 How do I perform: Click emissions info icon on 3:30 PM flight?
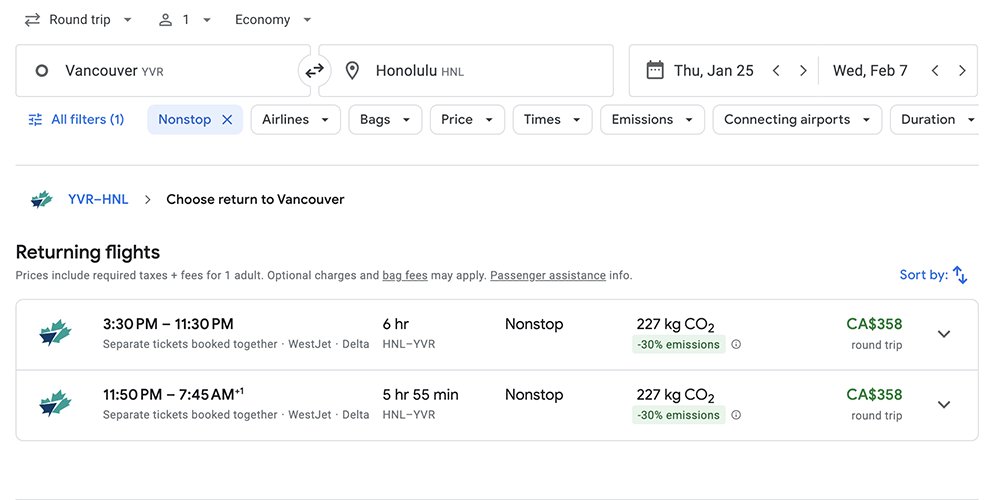point(736,345)
